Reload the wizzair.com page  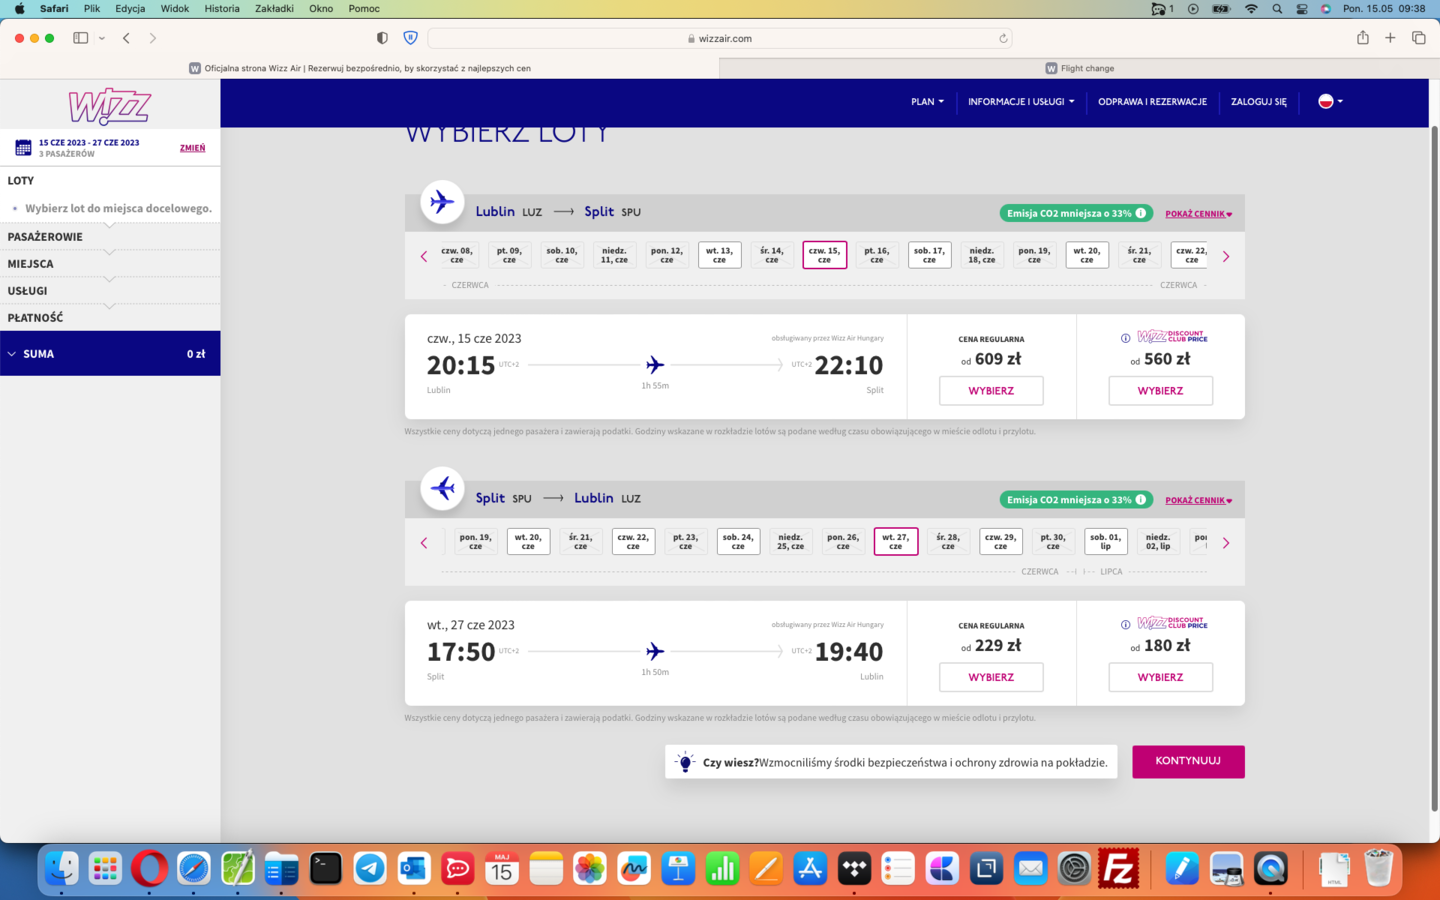coord(1002,39)
